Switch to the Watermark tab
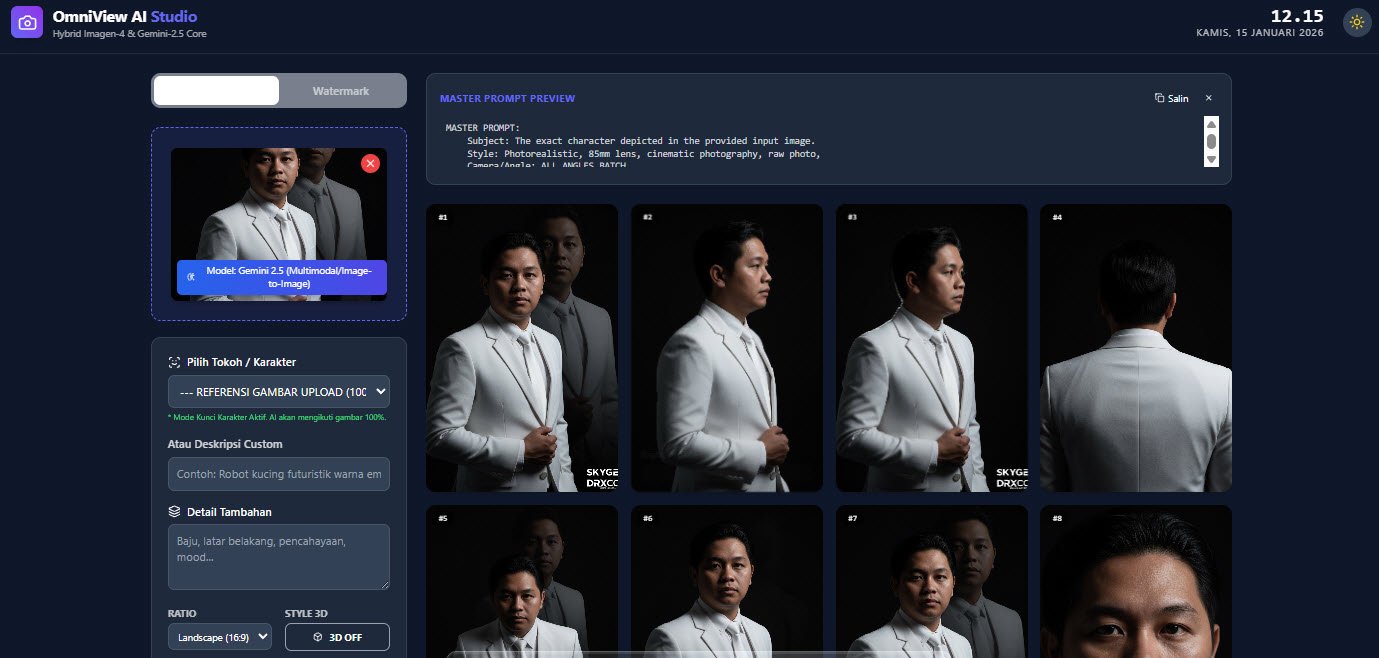 pyautogui.click(x=340, y=91)
